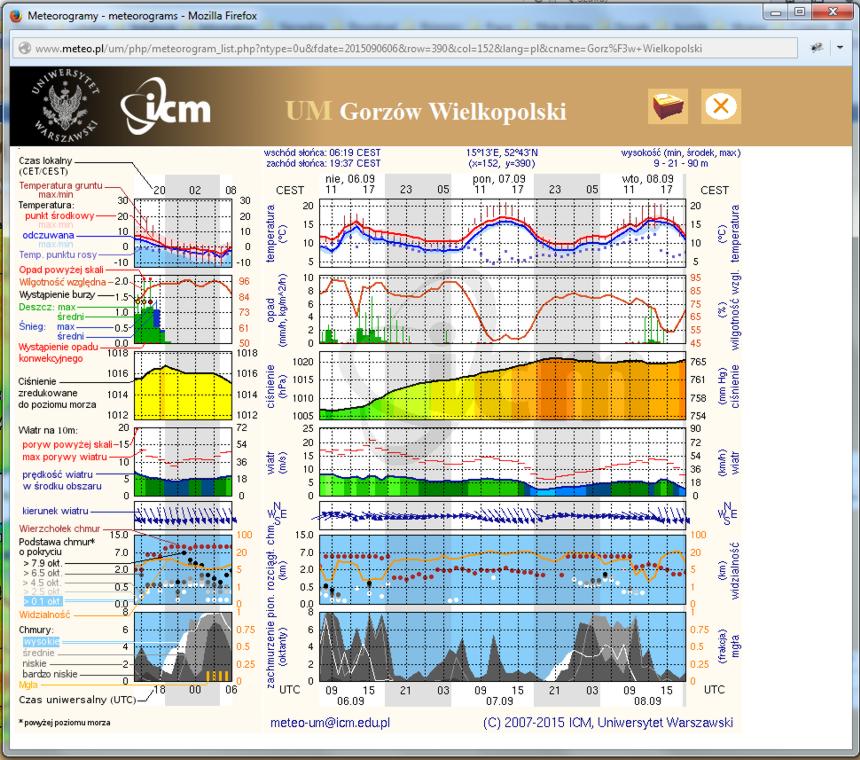The width and height of the screenshot is (860, 760).
Task: Click the main wind speed forecast chart
Action: click(x=502, y=462)
